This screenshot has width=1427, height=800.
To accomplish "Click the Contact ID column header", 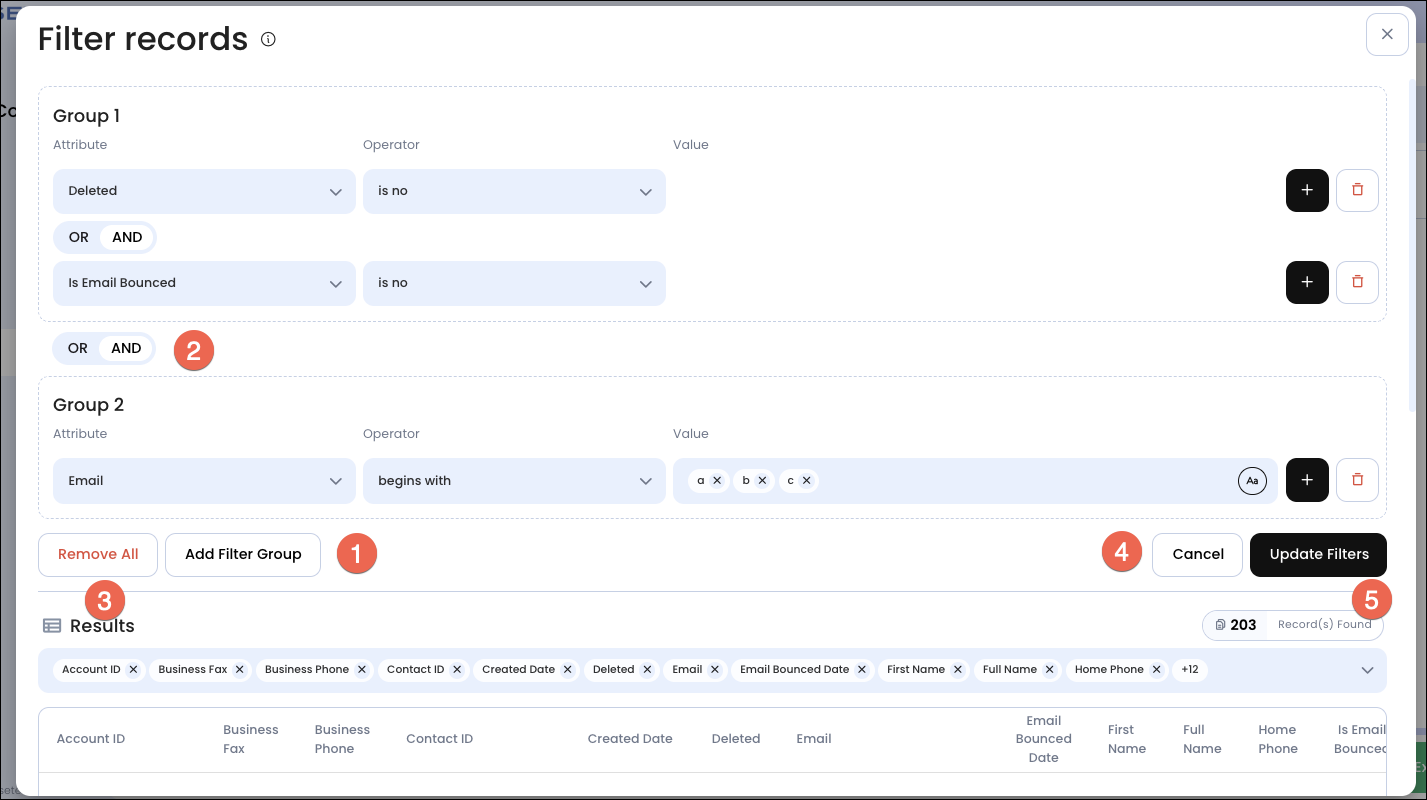I will 439,739.
